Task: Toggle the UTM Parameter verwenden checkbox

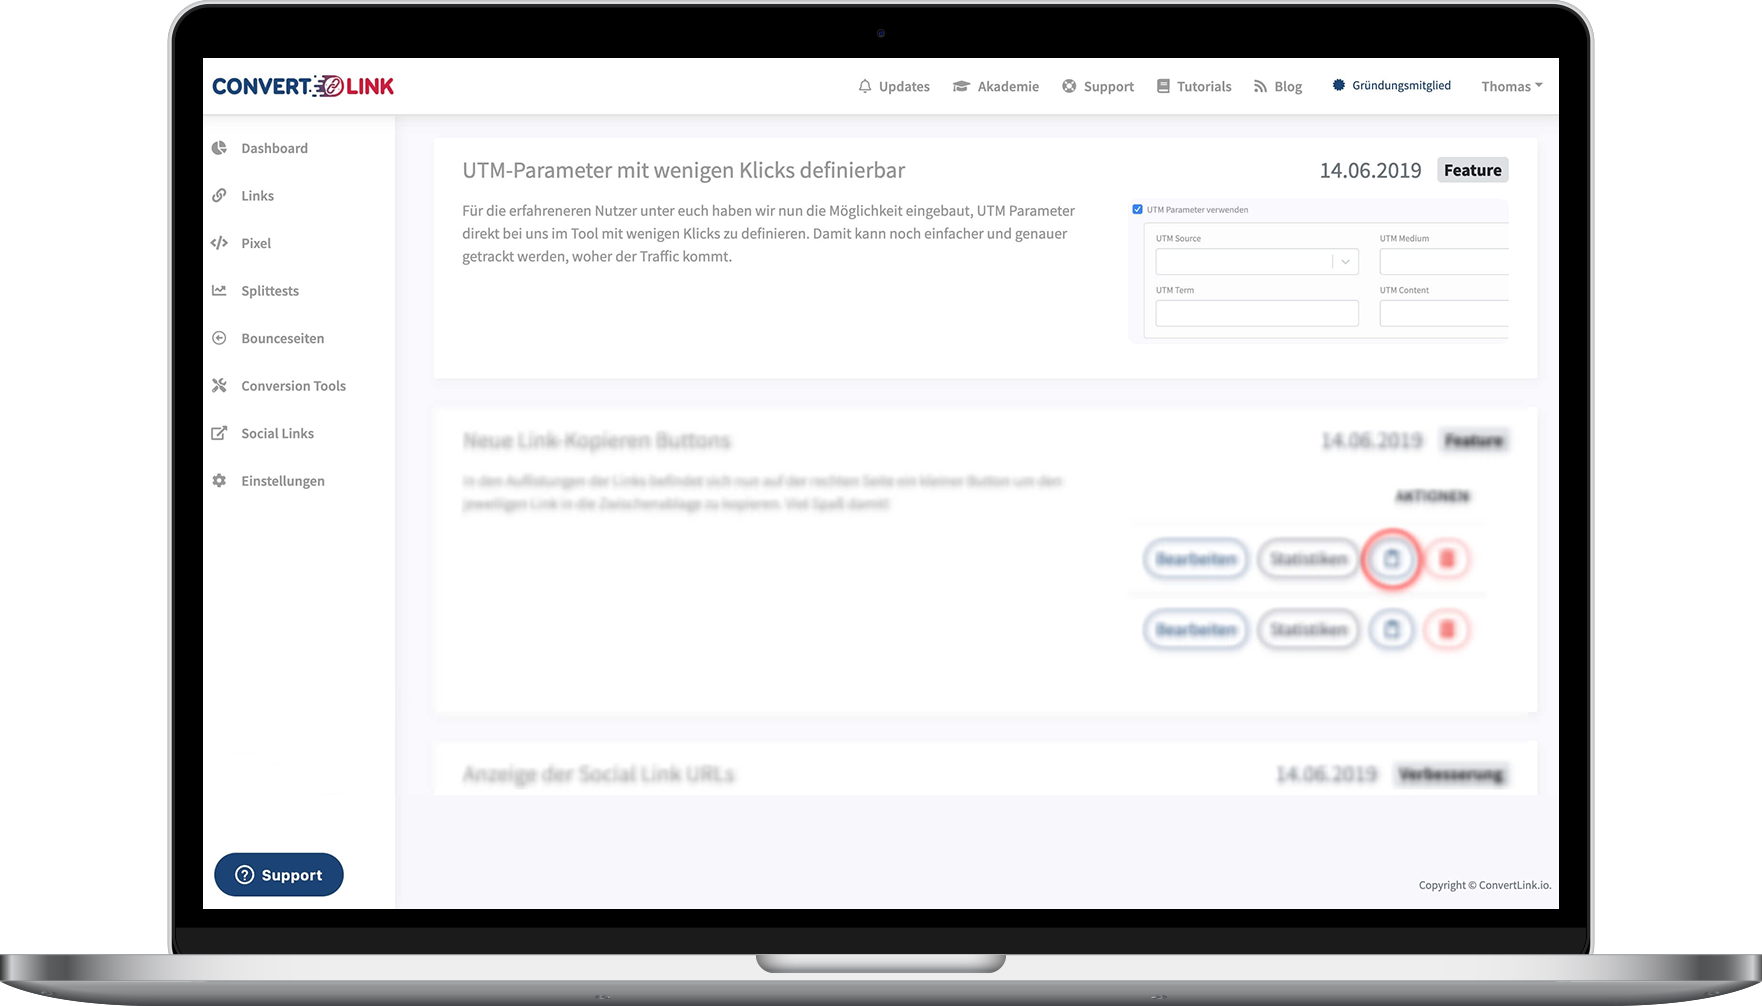Action: pyautogui.click(x=1137, y=210)
